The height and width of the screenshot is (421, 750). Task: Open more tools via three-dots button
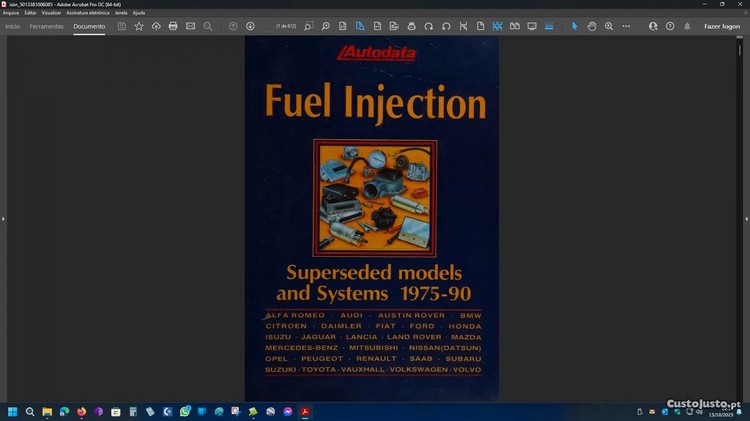626,26
